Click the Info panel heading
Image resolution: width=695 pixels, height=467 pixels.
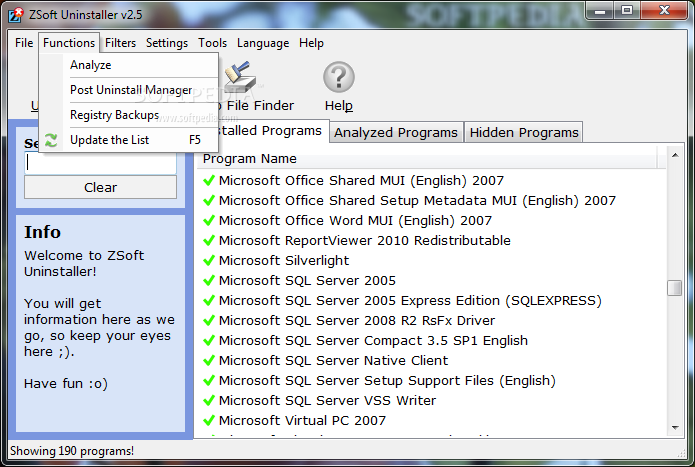tap(42, 232)
